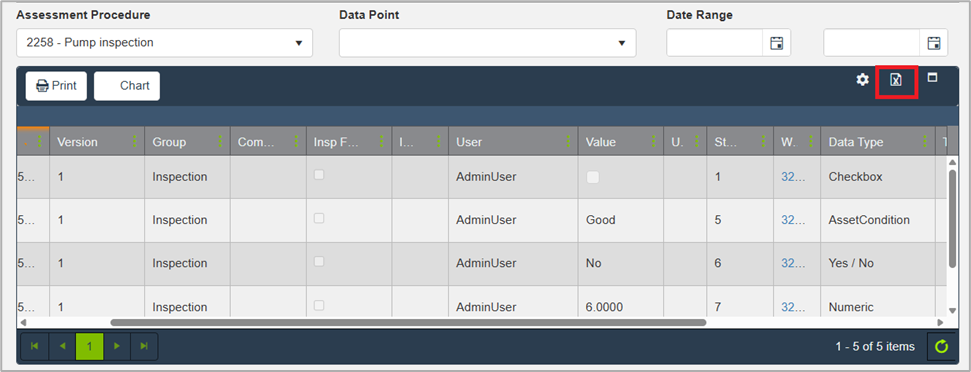Open the Data Point dropdown
The height and width of the screenshot is (372, 971).
(487, 43)
